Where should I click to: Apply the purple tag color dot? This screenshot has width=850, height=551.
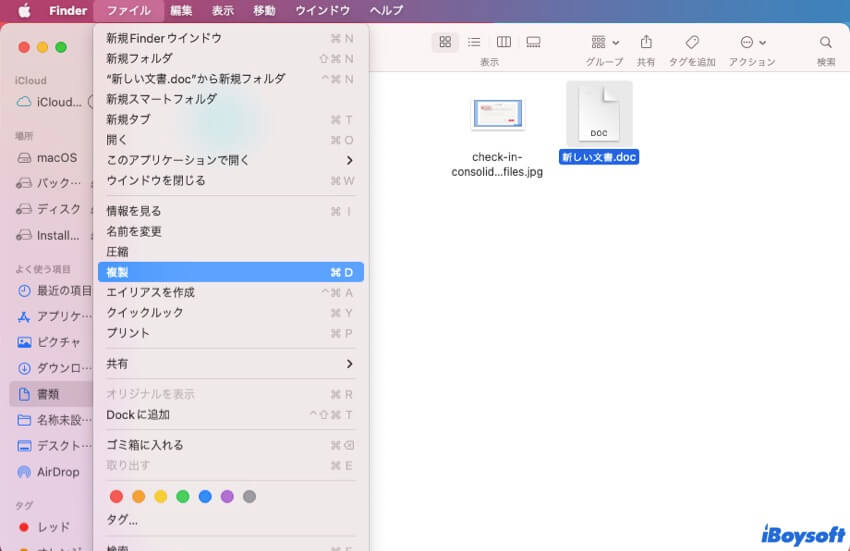[227, 496]
